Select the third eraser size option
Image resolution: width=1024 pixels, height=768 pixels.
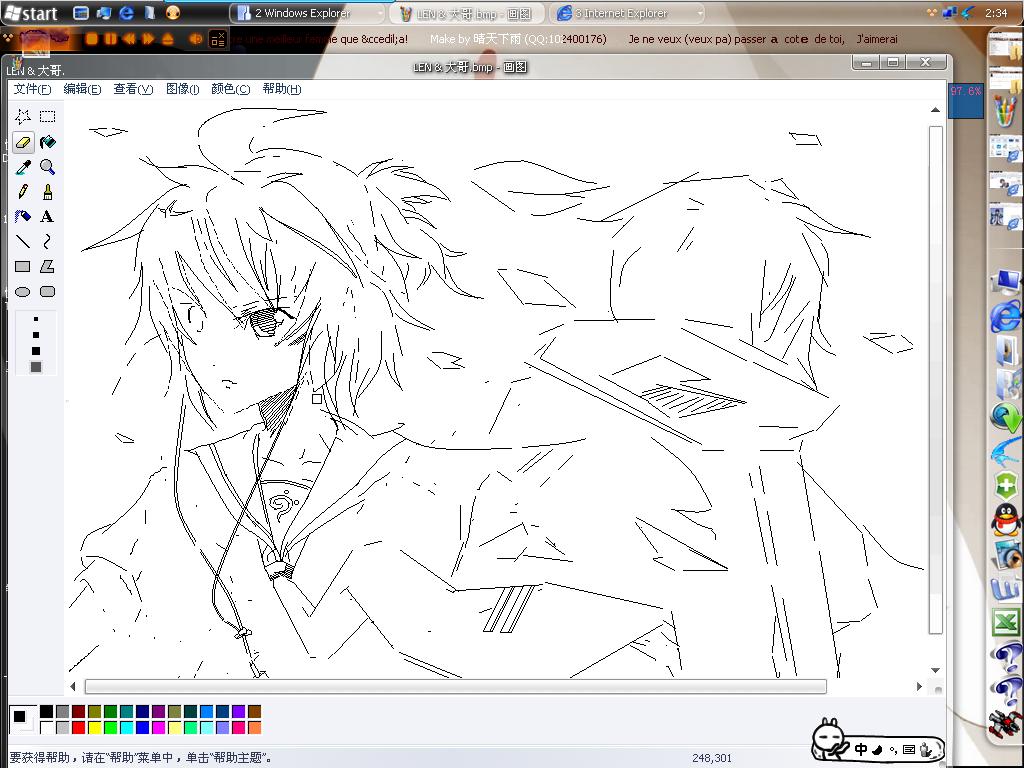(36, 351)
